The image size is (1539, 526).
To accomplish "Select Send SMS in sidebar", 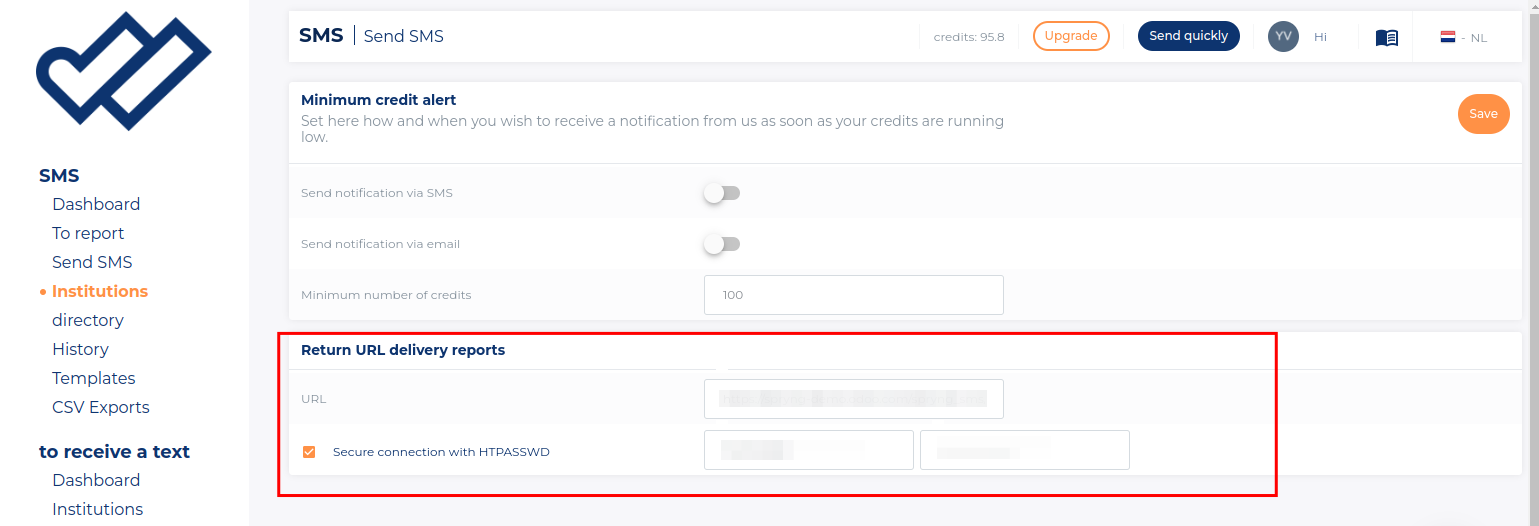I will pyautogui.click(x=92, y=262).
